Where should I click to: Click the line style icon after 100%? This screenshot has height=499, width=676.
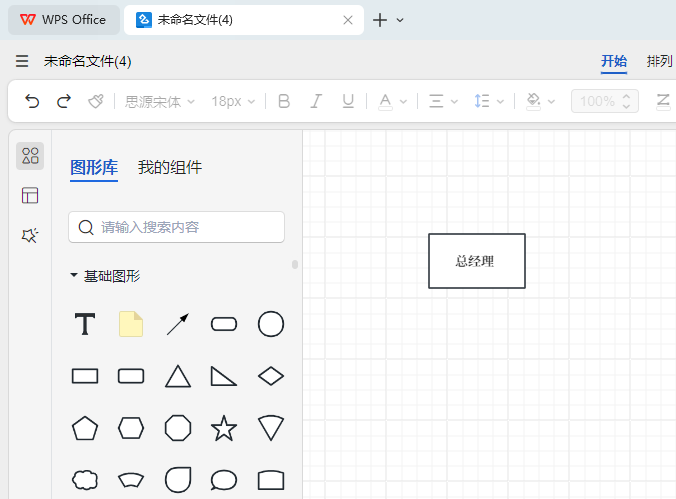(x=663, y=102)
